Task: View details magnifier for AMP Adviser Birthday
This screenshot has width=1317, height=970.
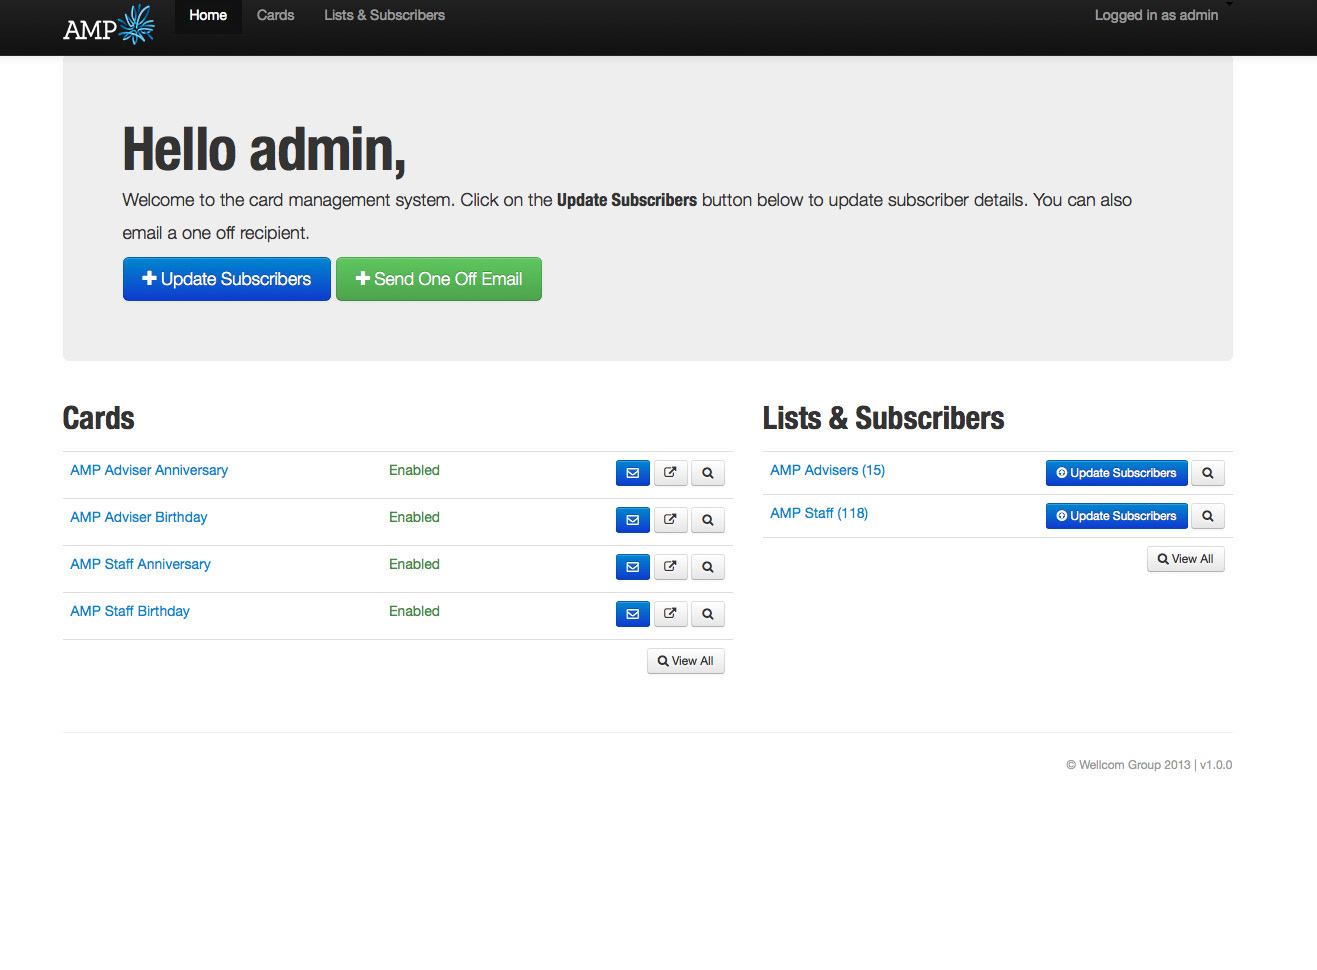Action: click(707, 520)
